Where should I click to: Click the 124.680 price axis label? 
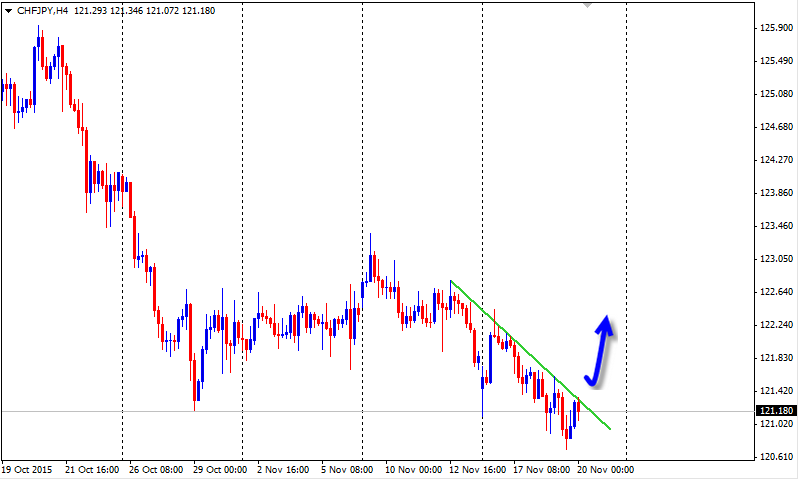(x=776, y=127)
